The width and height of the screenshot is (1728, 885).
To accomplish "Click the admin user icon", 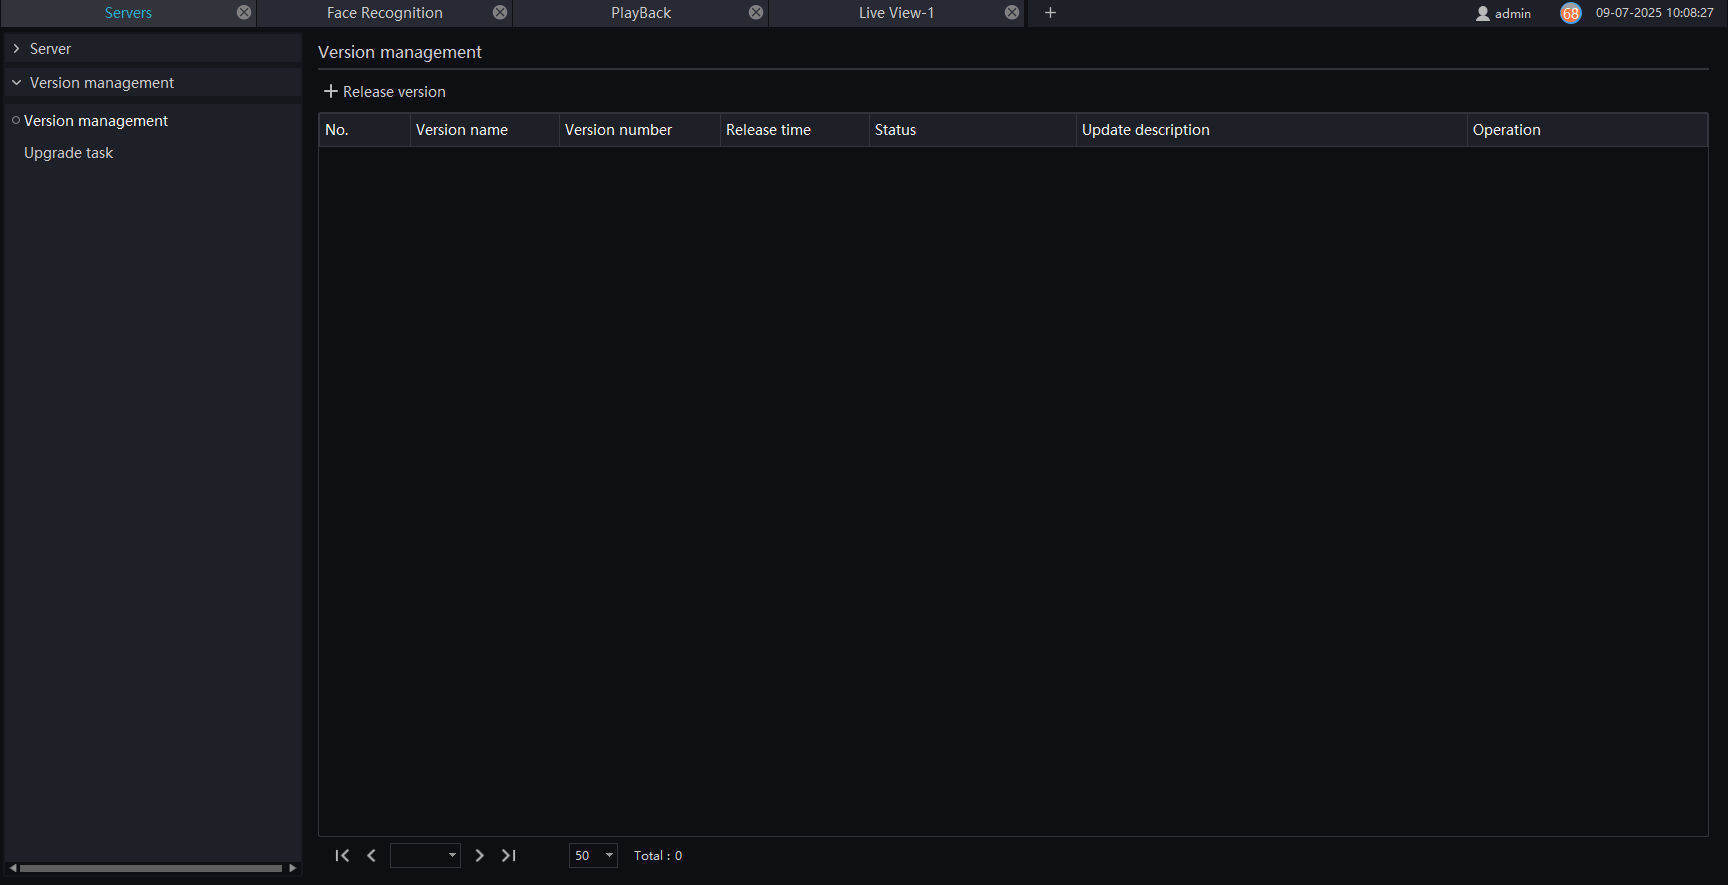I will point(1483,13).
